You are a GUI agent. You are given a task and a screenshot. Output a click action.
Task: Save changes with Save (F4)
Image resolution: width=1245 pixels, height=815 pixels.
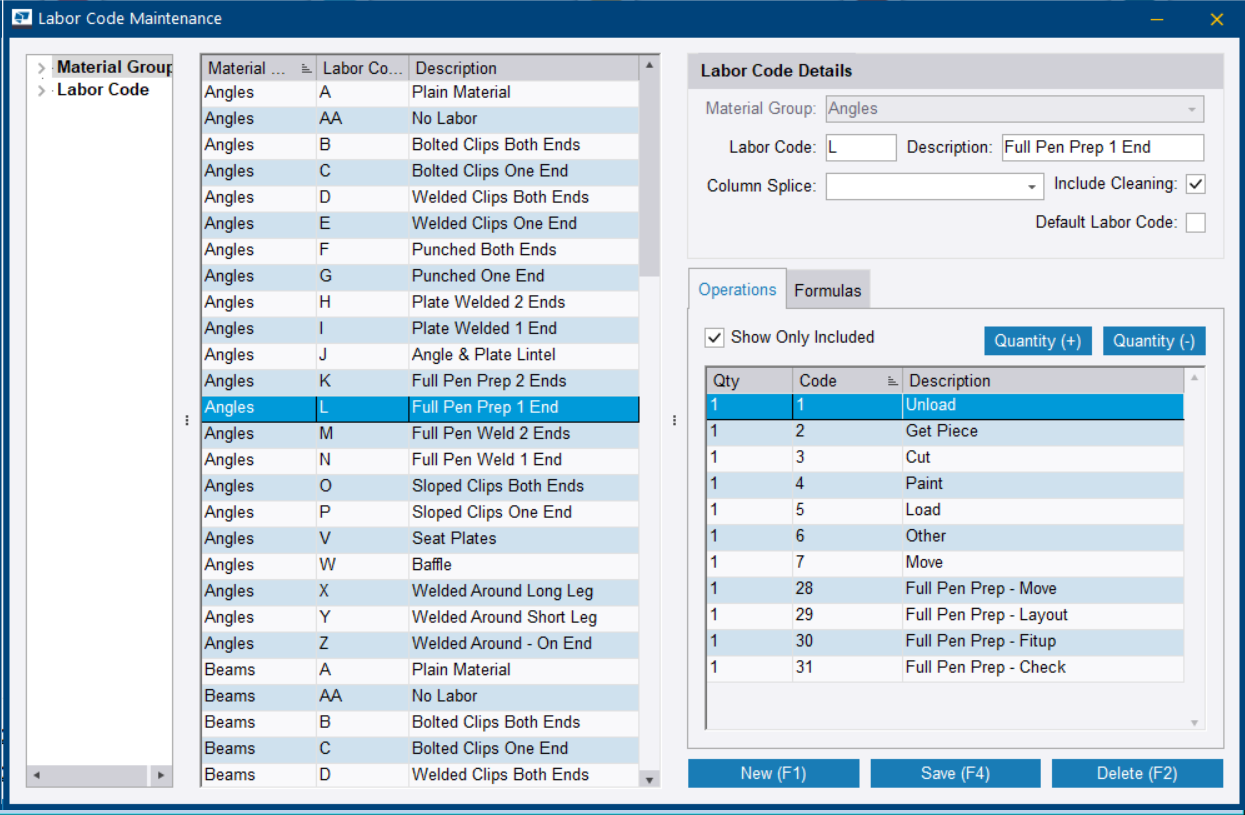[954, 772]
